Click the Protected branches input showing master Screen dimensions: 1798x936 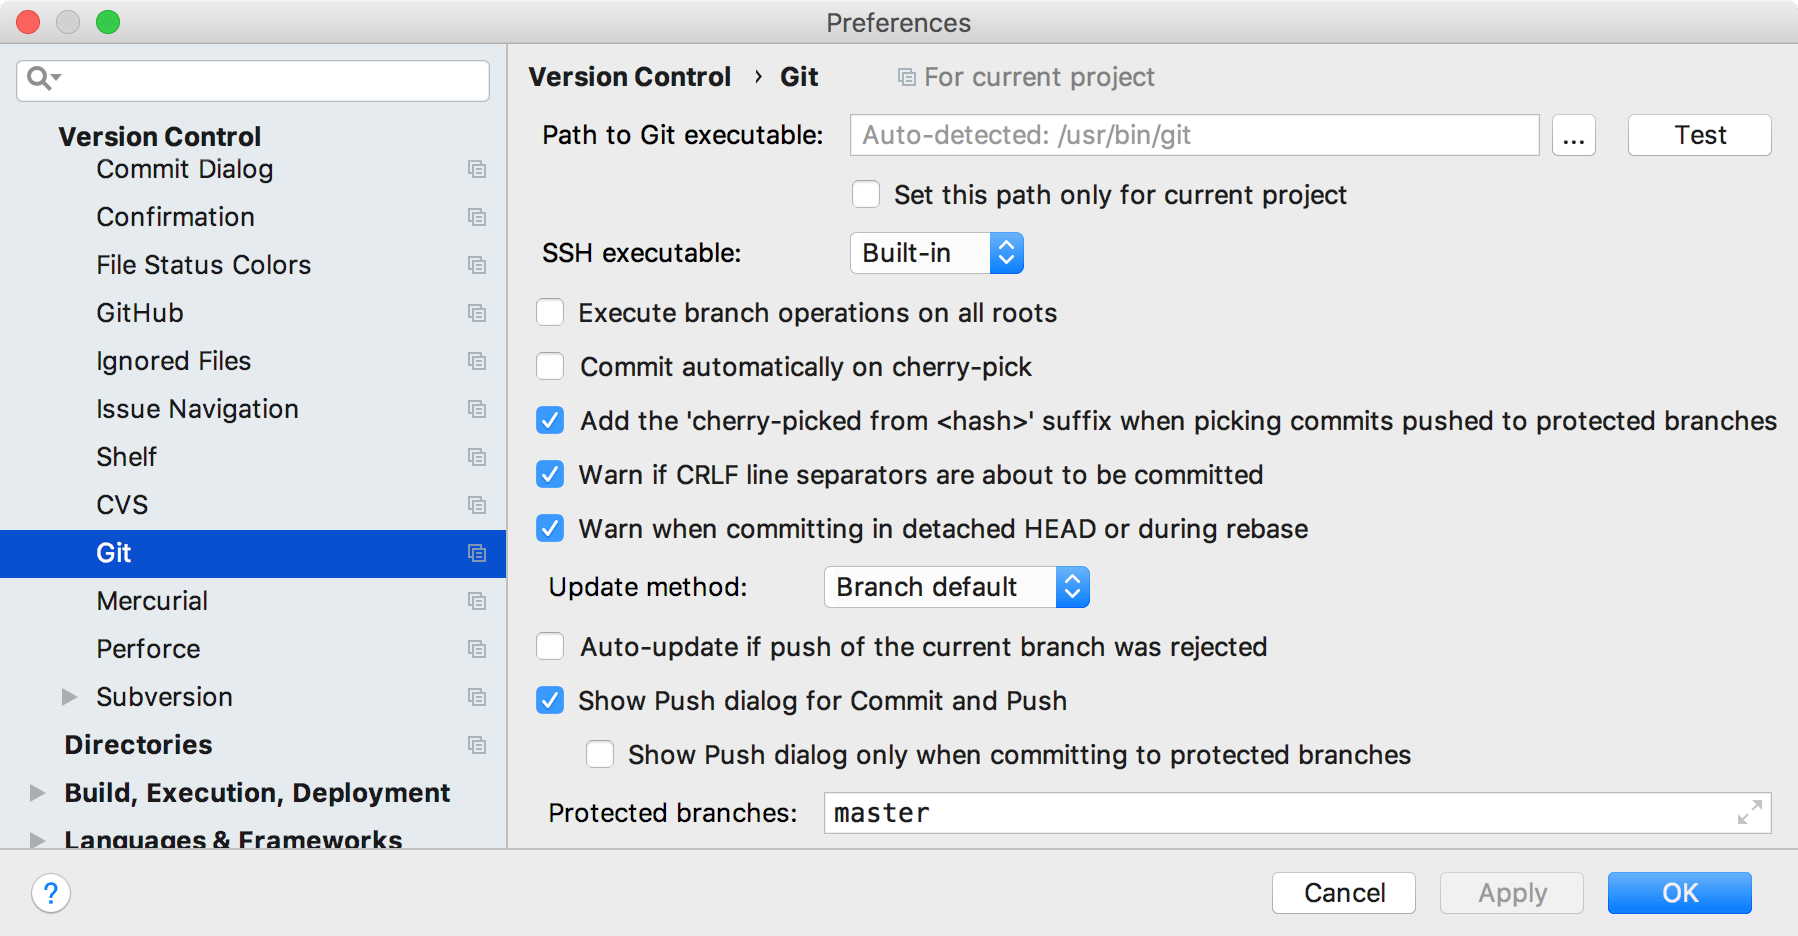click(1100, 813)
